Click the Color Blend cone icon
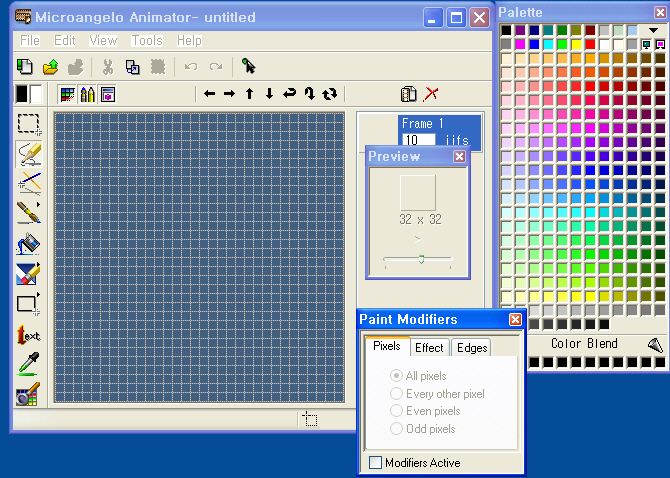This screenshot has width=670, height=478. tap(655, 344)
